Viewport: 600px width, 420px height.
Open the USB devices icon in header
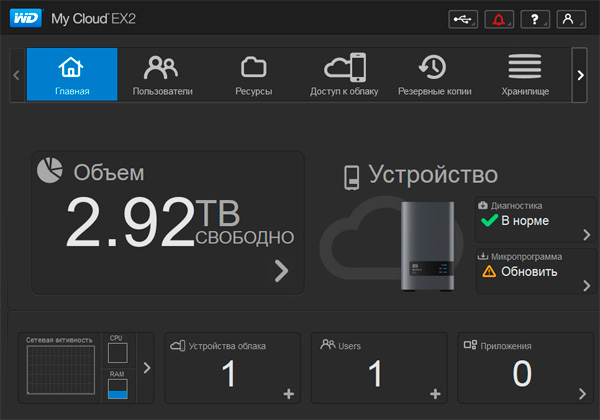[x=466, y=19]
